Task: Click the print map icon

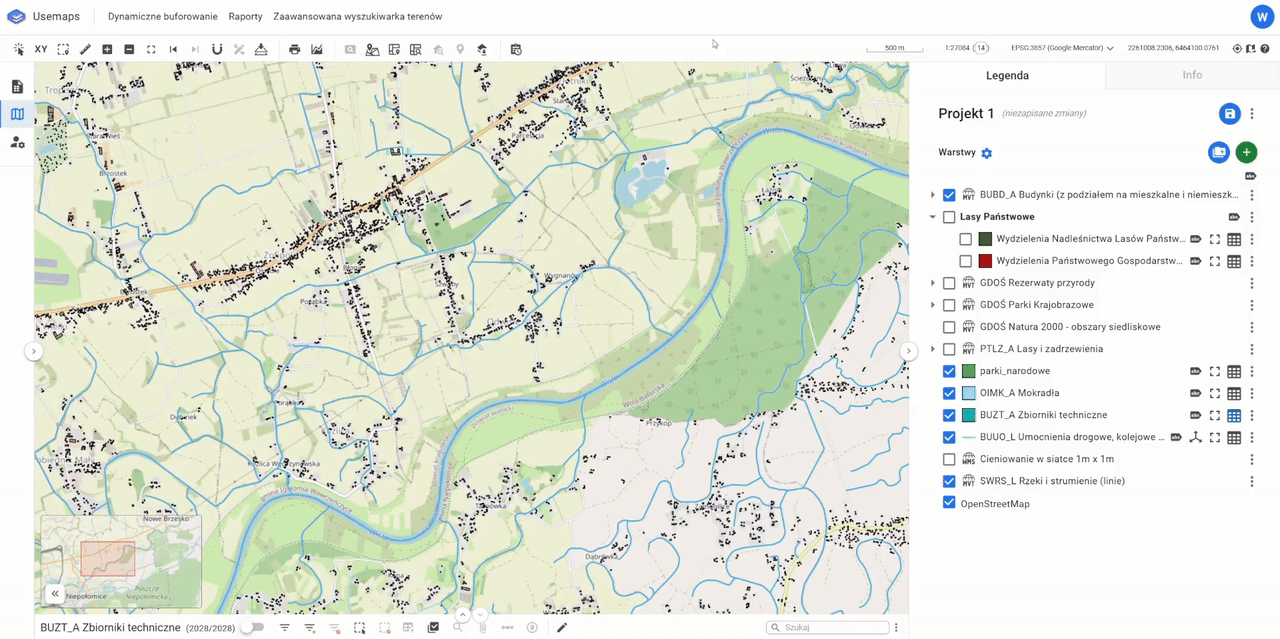Action: (294, 49)
